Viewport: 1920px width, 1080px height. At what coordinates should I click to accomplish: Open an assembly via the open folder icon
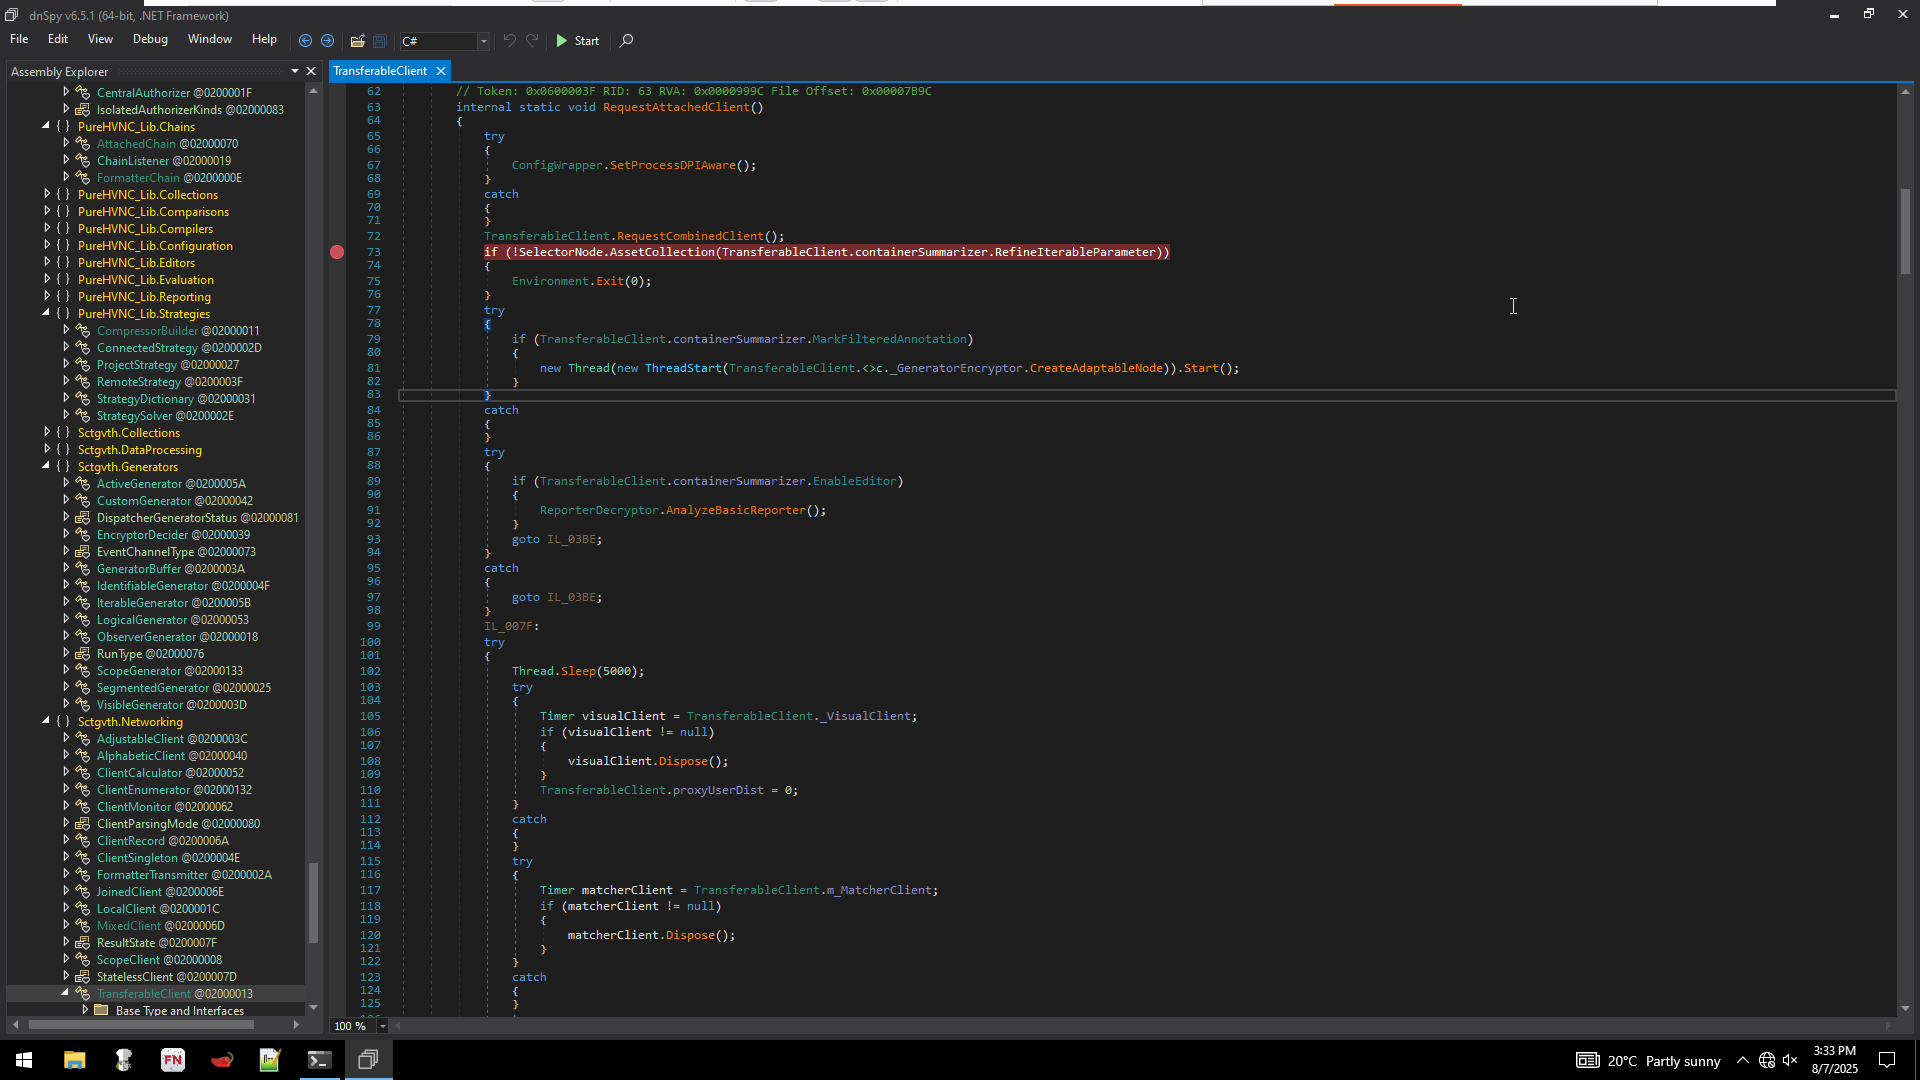(357, 41)
